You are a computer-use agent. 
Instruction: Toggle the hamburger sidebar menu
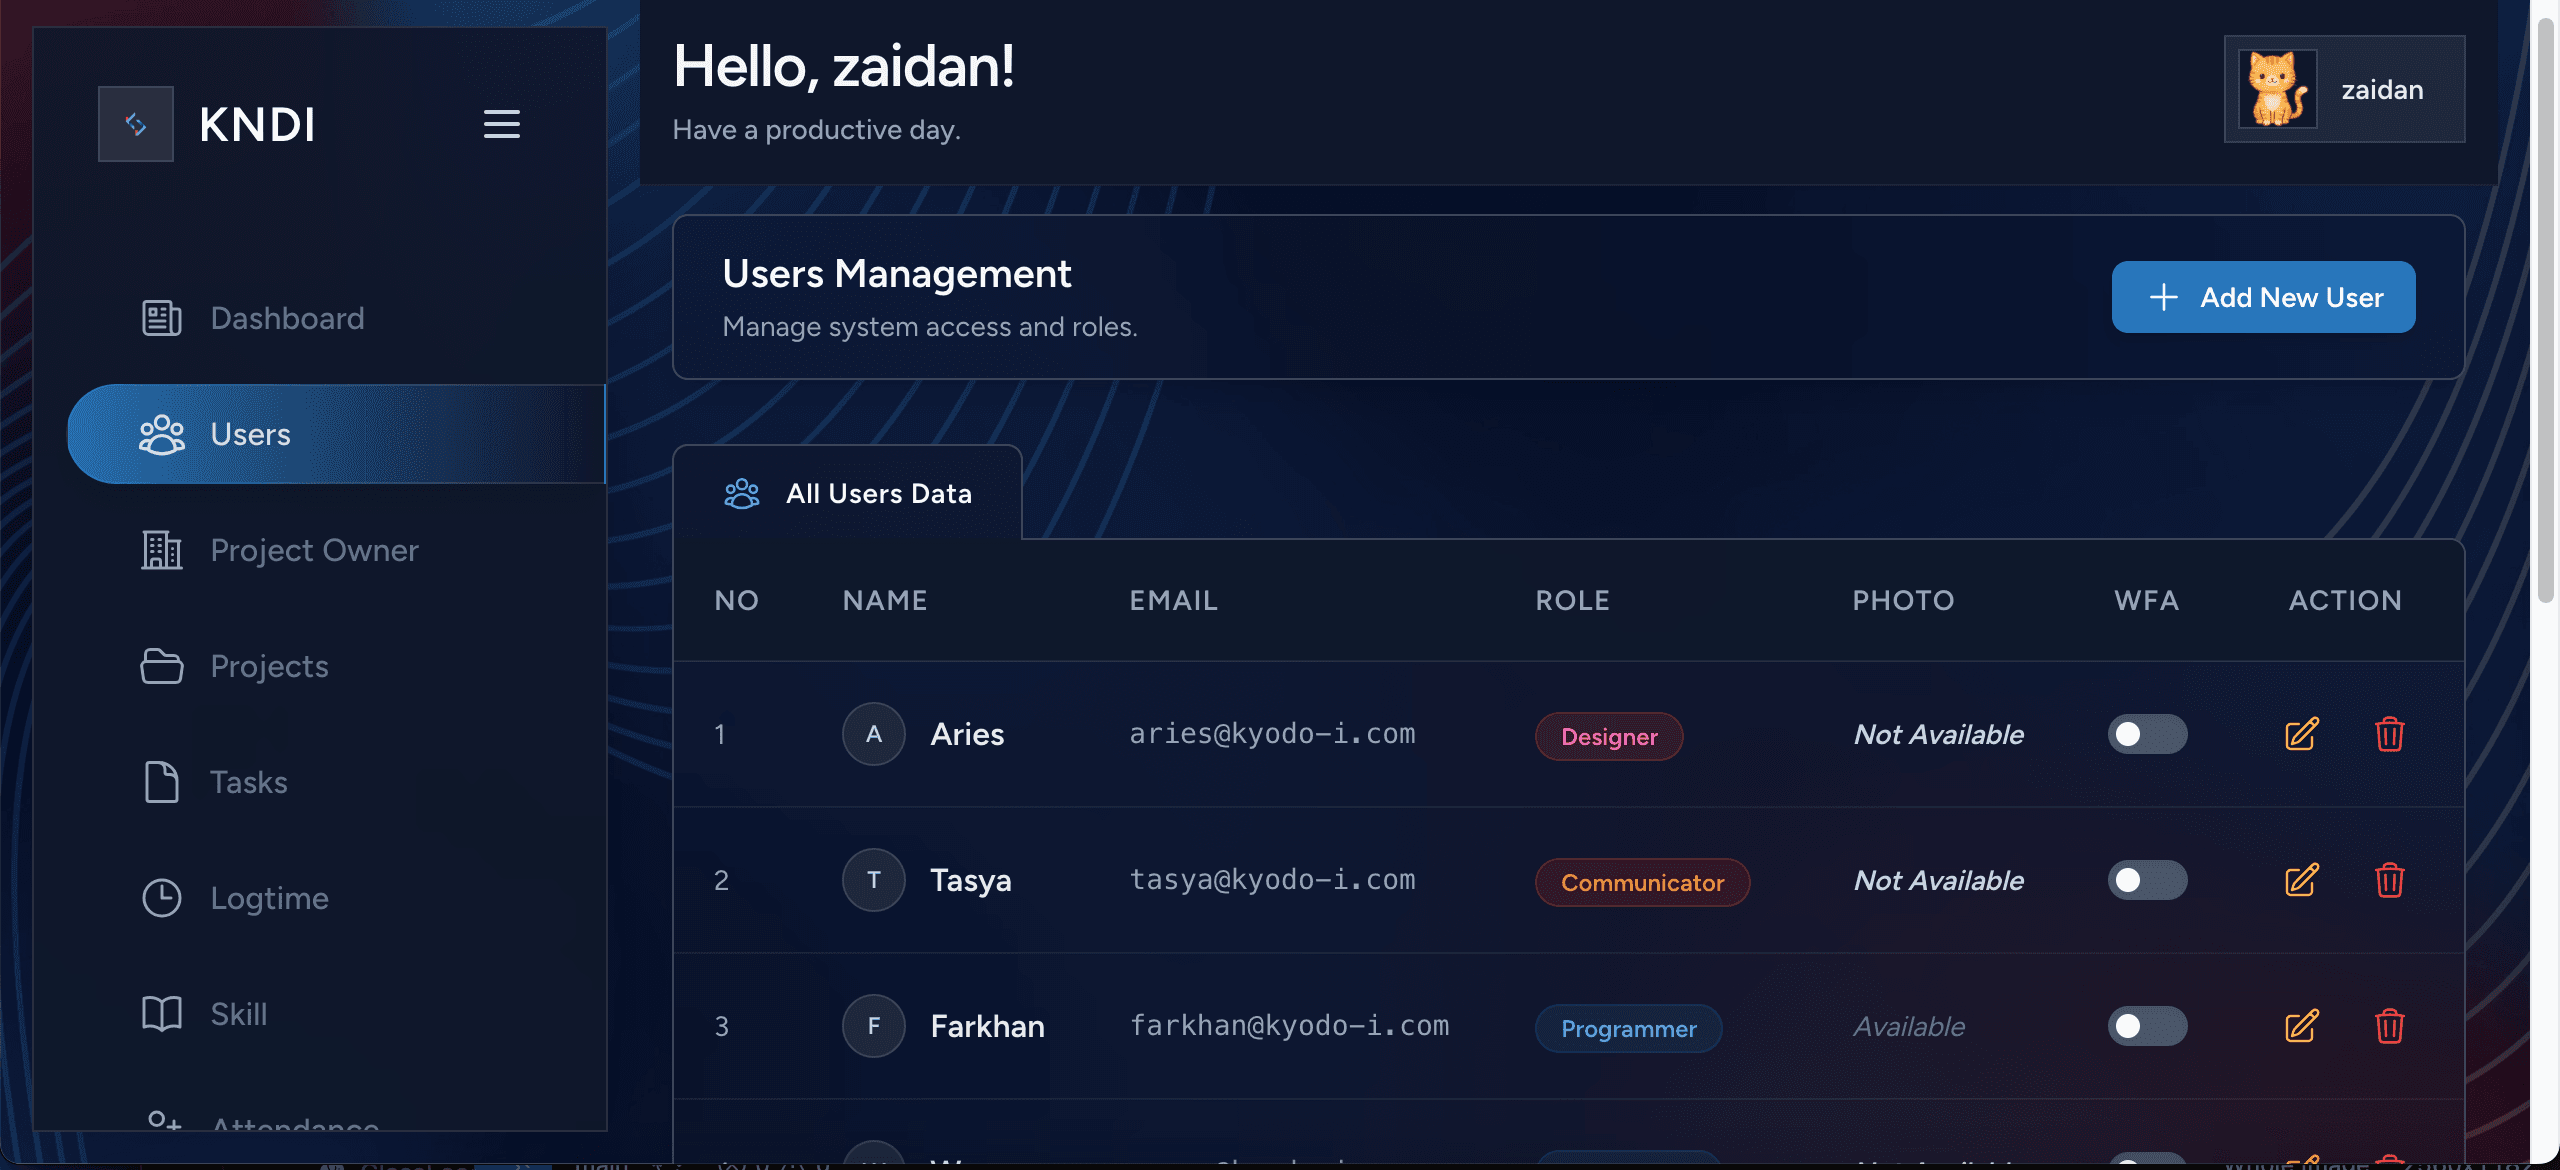click(x=502, y=124)
